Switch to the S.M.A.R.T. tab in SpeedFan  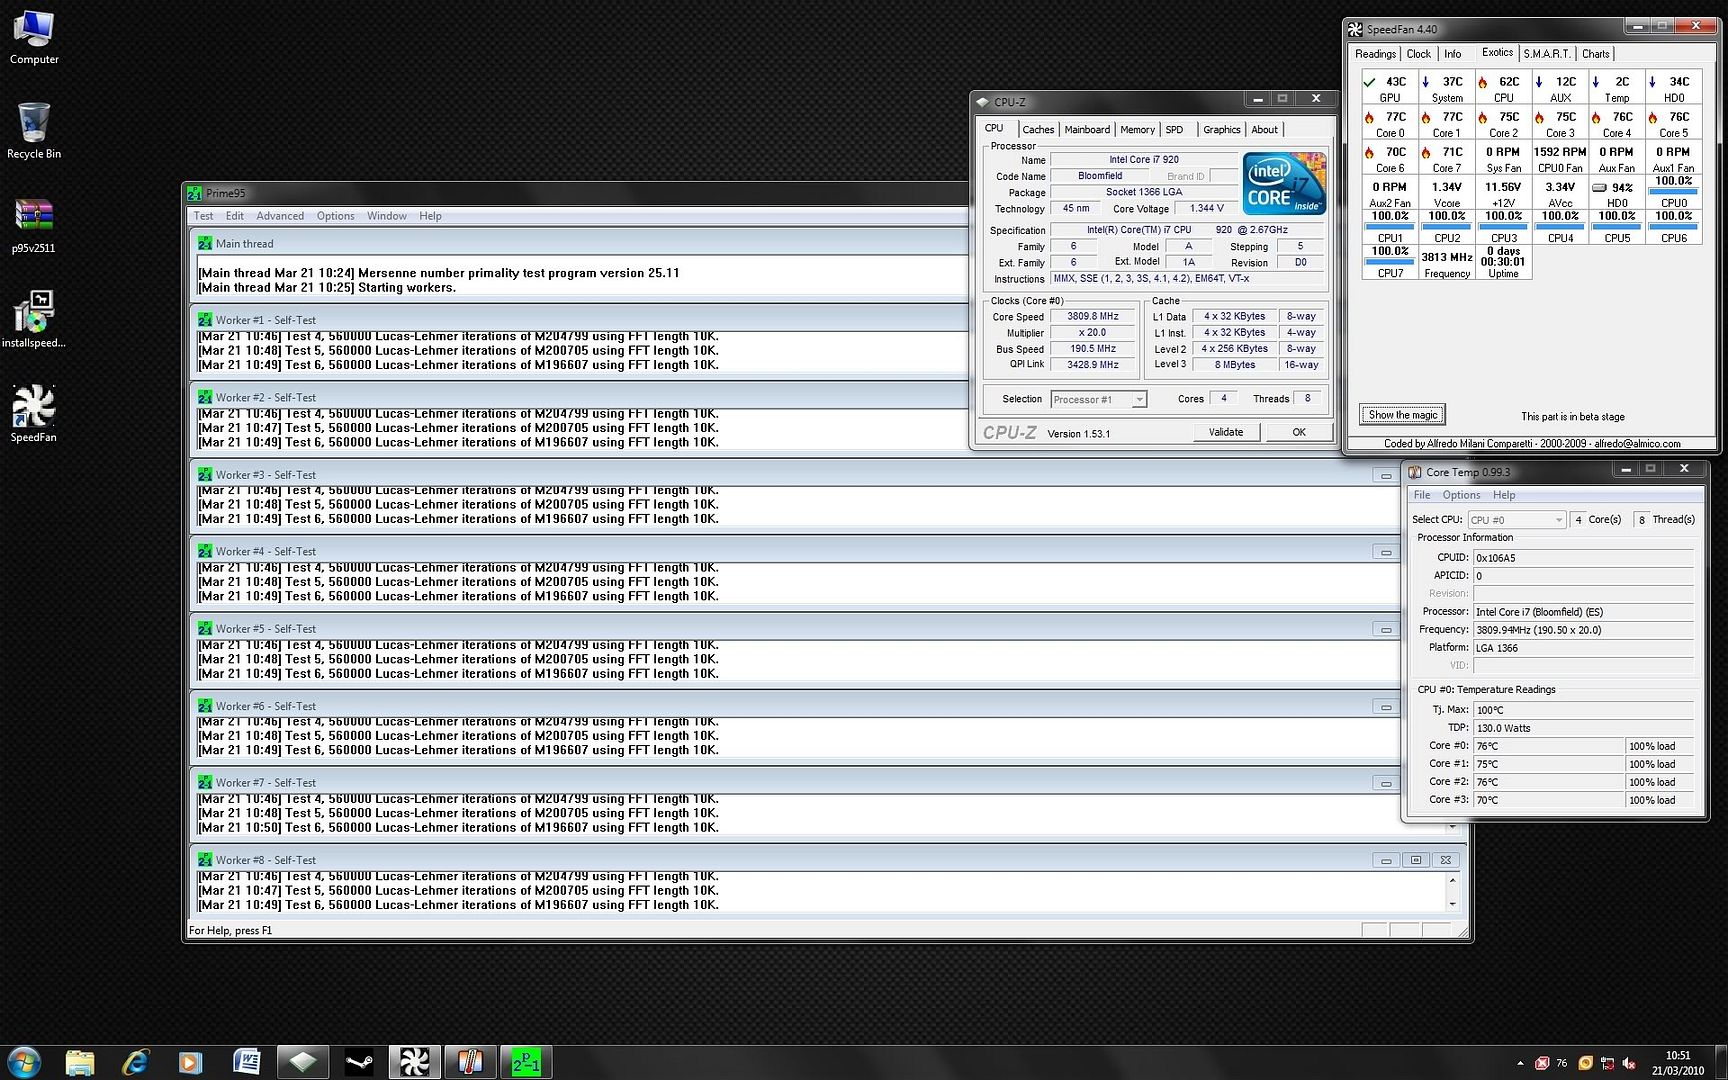[x=1547, y=54]
